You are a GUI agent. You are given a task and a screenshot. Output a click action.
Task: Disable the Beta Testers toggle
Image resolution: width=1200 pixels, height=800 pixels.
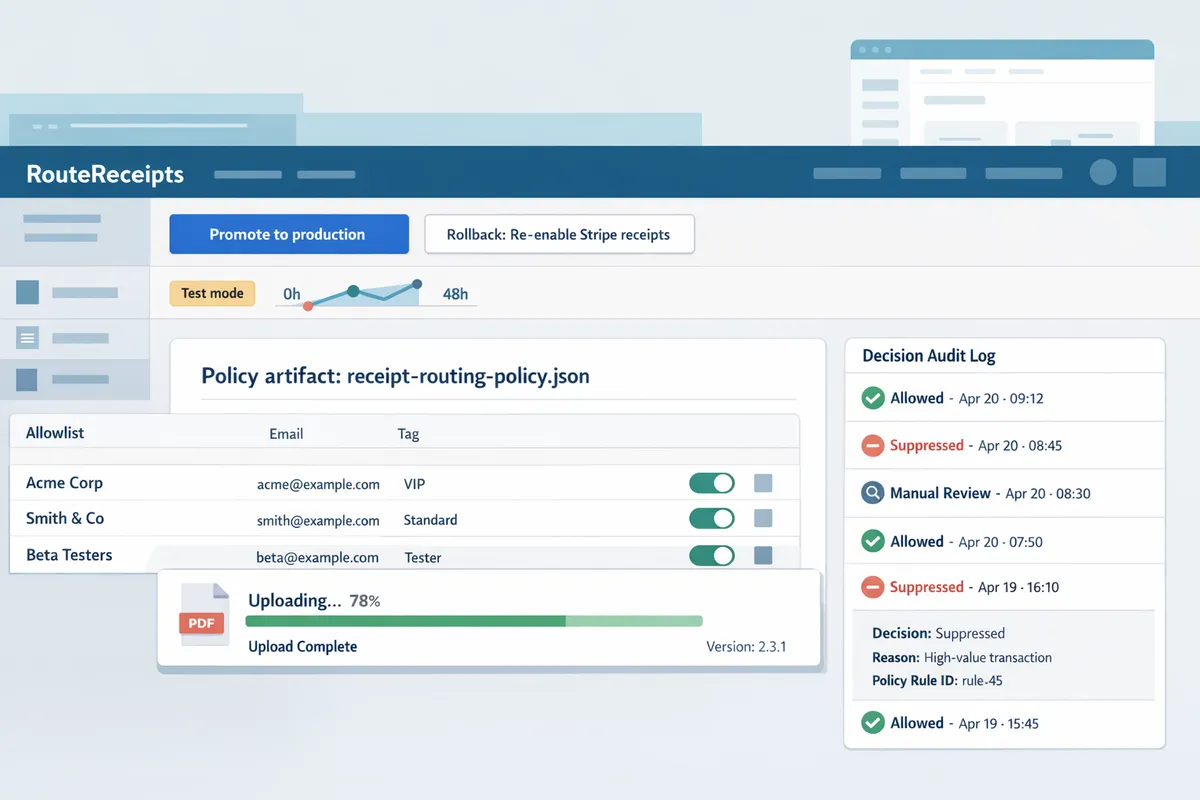click(711, 556)
